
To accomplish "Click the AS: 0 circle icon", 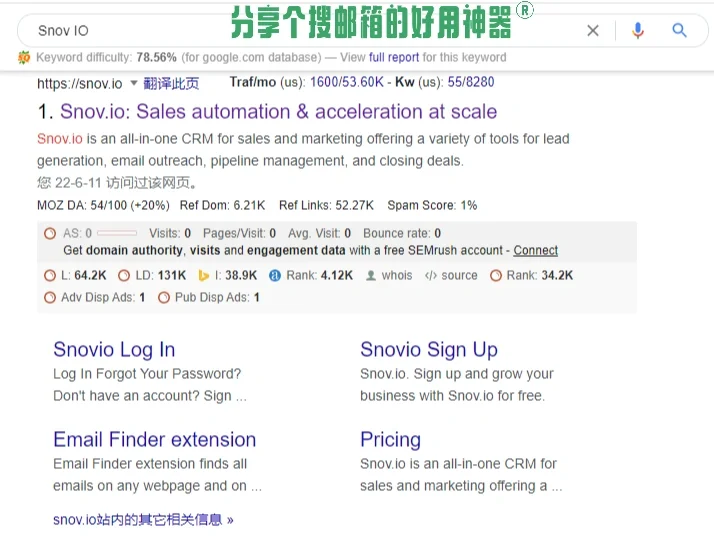I will (x=50, y=234).
